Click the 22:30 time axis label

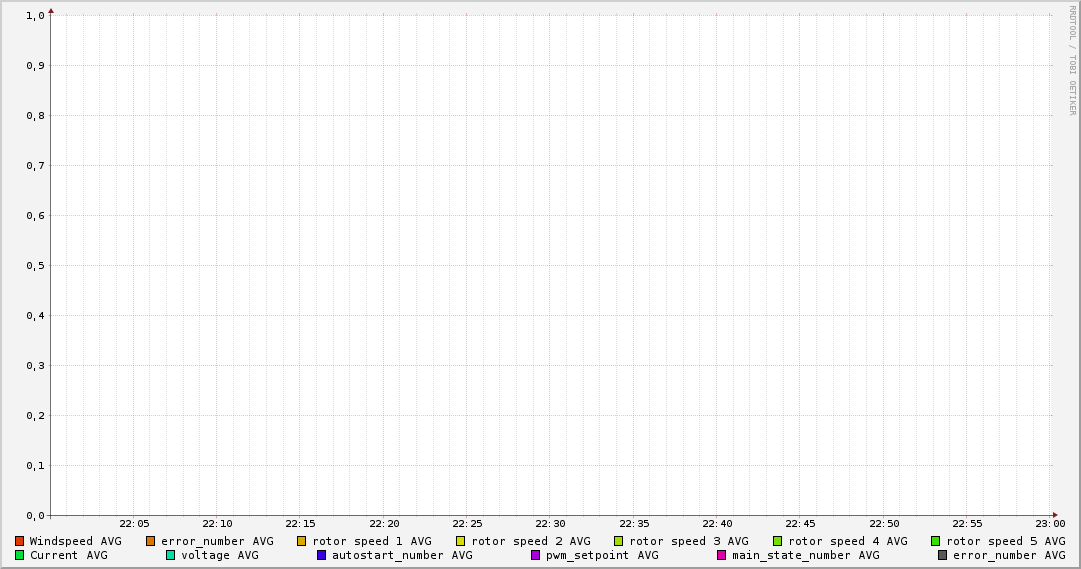pyautogui.click(x=551, y=524)
